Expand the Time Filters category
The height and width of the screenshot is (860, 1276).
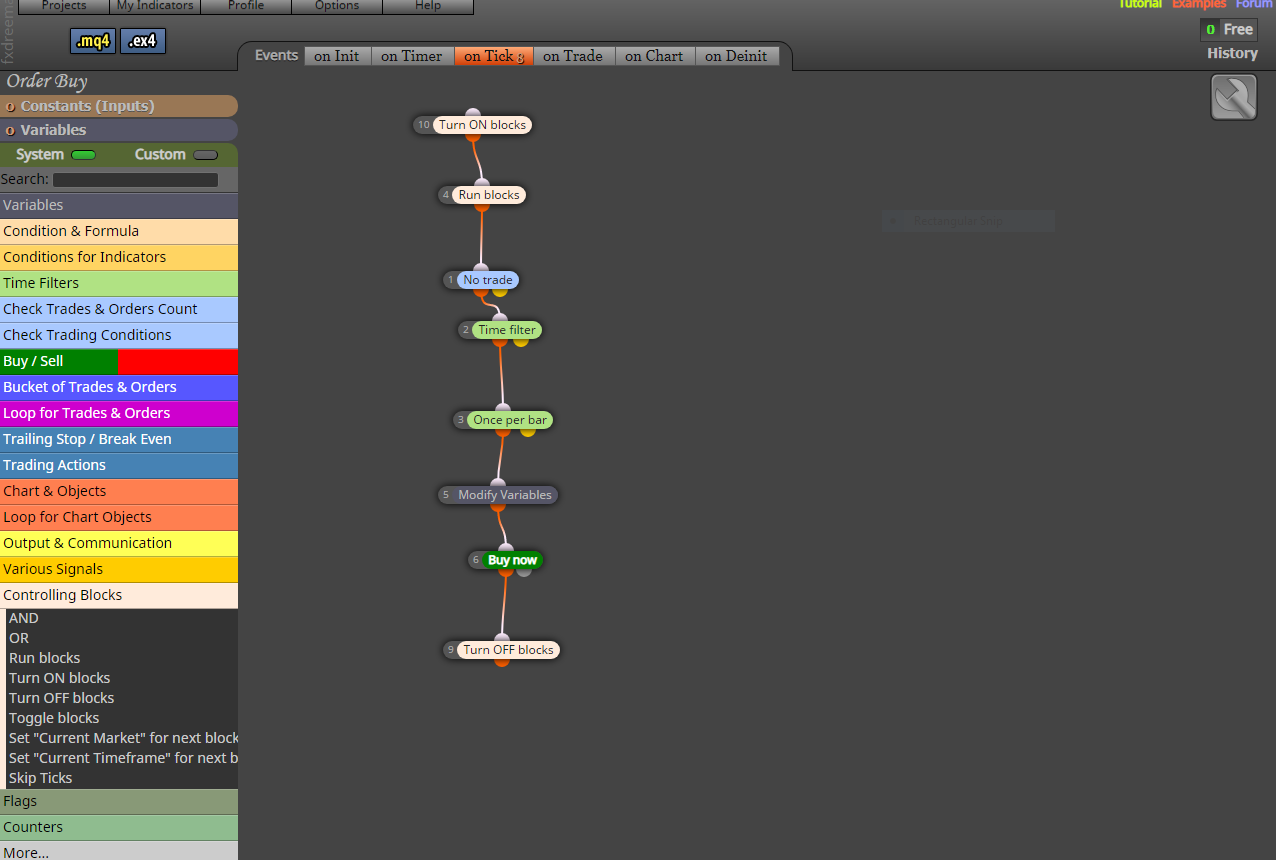tap(119, 283)
